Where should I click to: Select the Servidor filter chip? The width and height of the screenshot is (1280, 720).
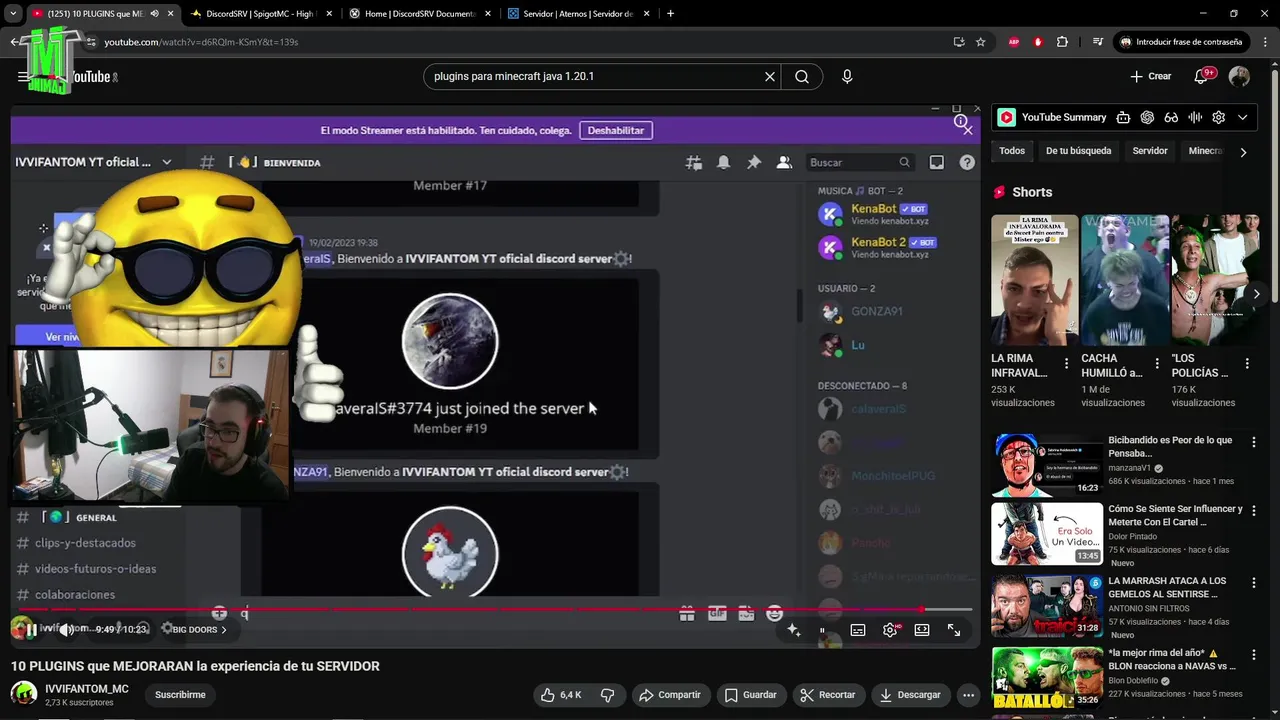click(1150, 151)
